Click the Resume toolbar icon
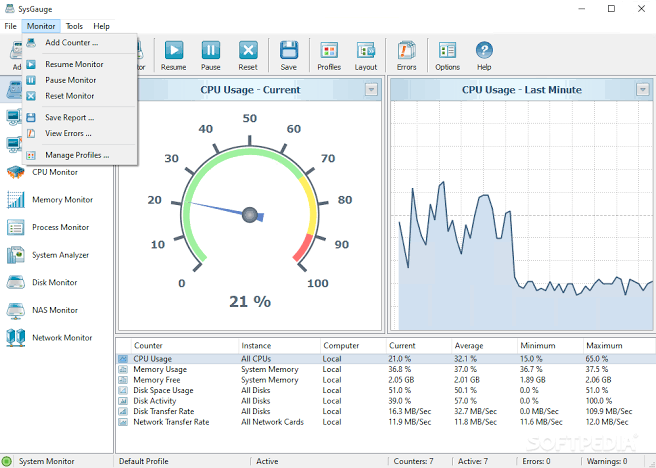This screenshot has height=468, width=656. point(174,51)
